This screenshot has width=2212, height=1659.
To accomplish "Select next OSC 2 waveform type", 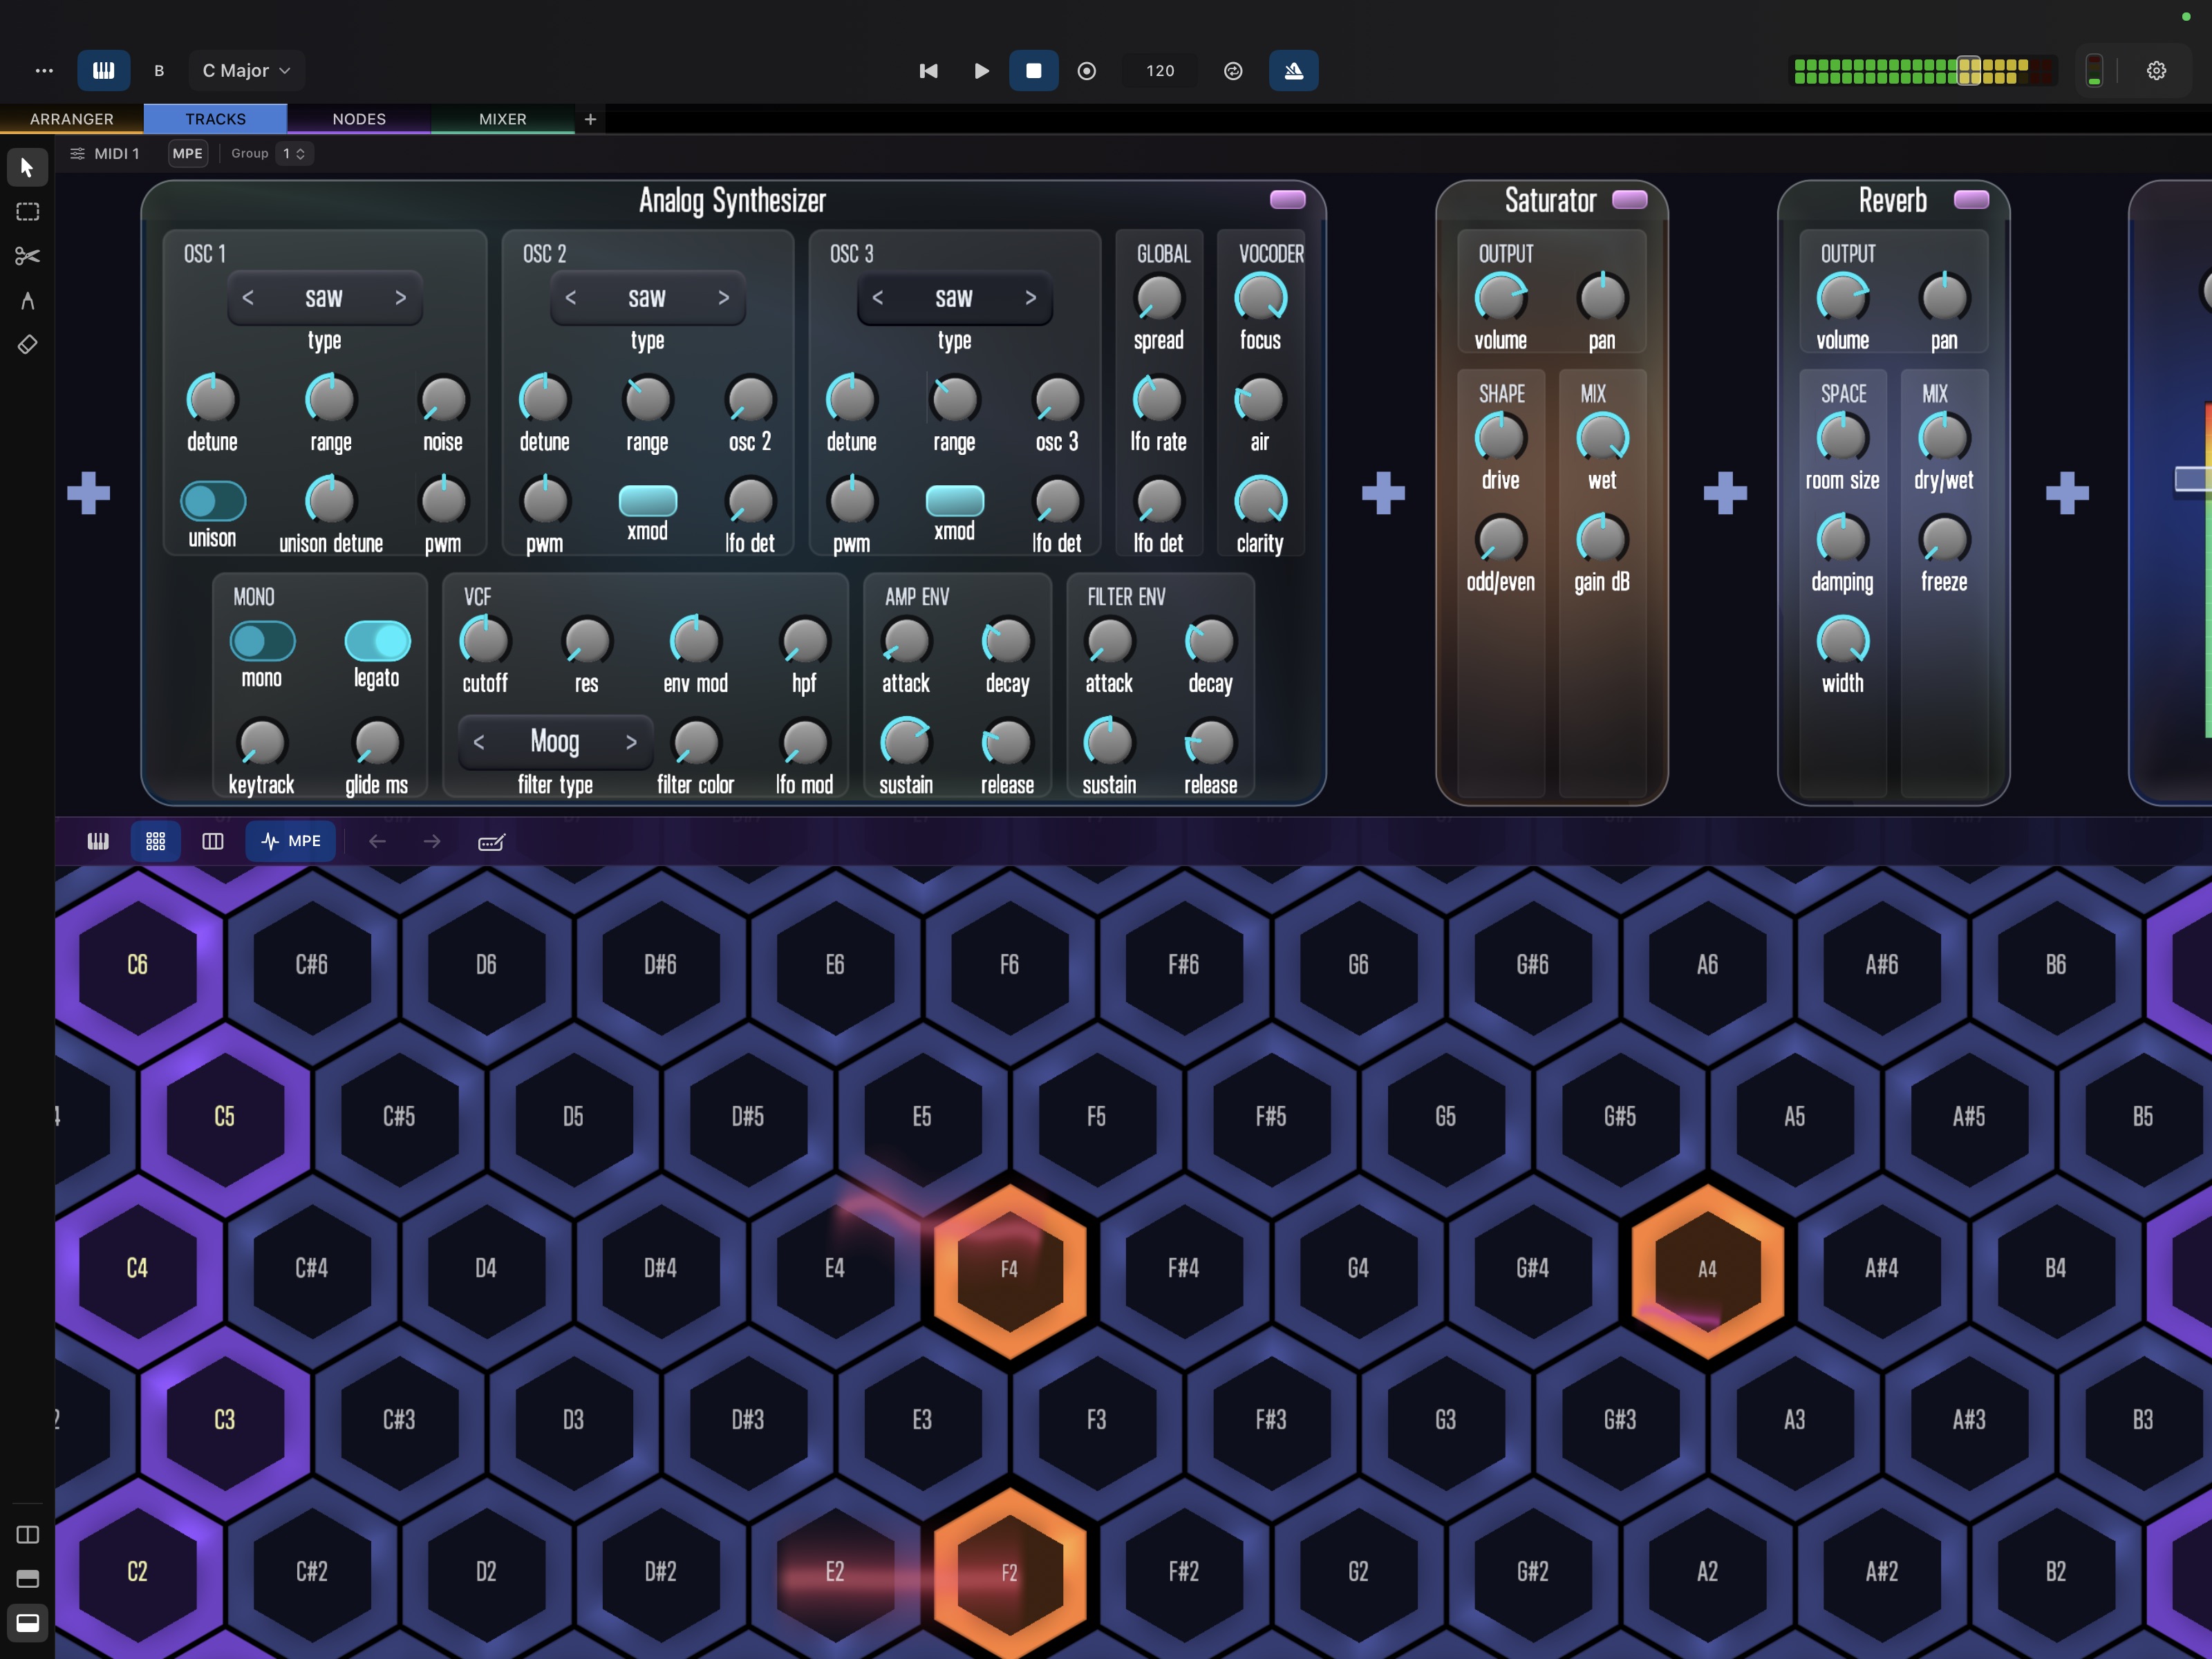I will [x=723, y=298].
